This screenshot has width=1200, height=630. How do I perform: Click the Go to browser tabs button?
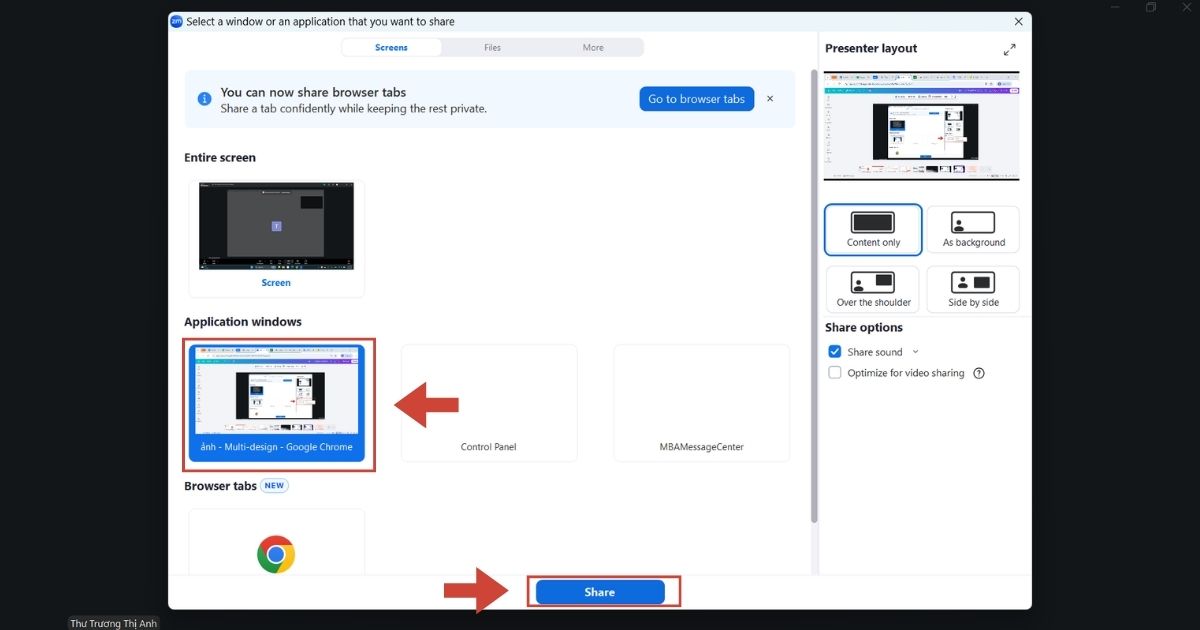(697, 99)
